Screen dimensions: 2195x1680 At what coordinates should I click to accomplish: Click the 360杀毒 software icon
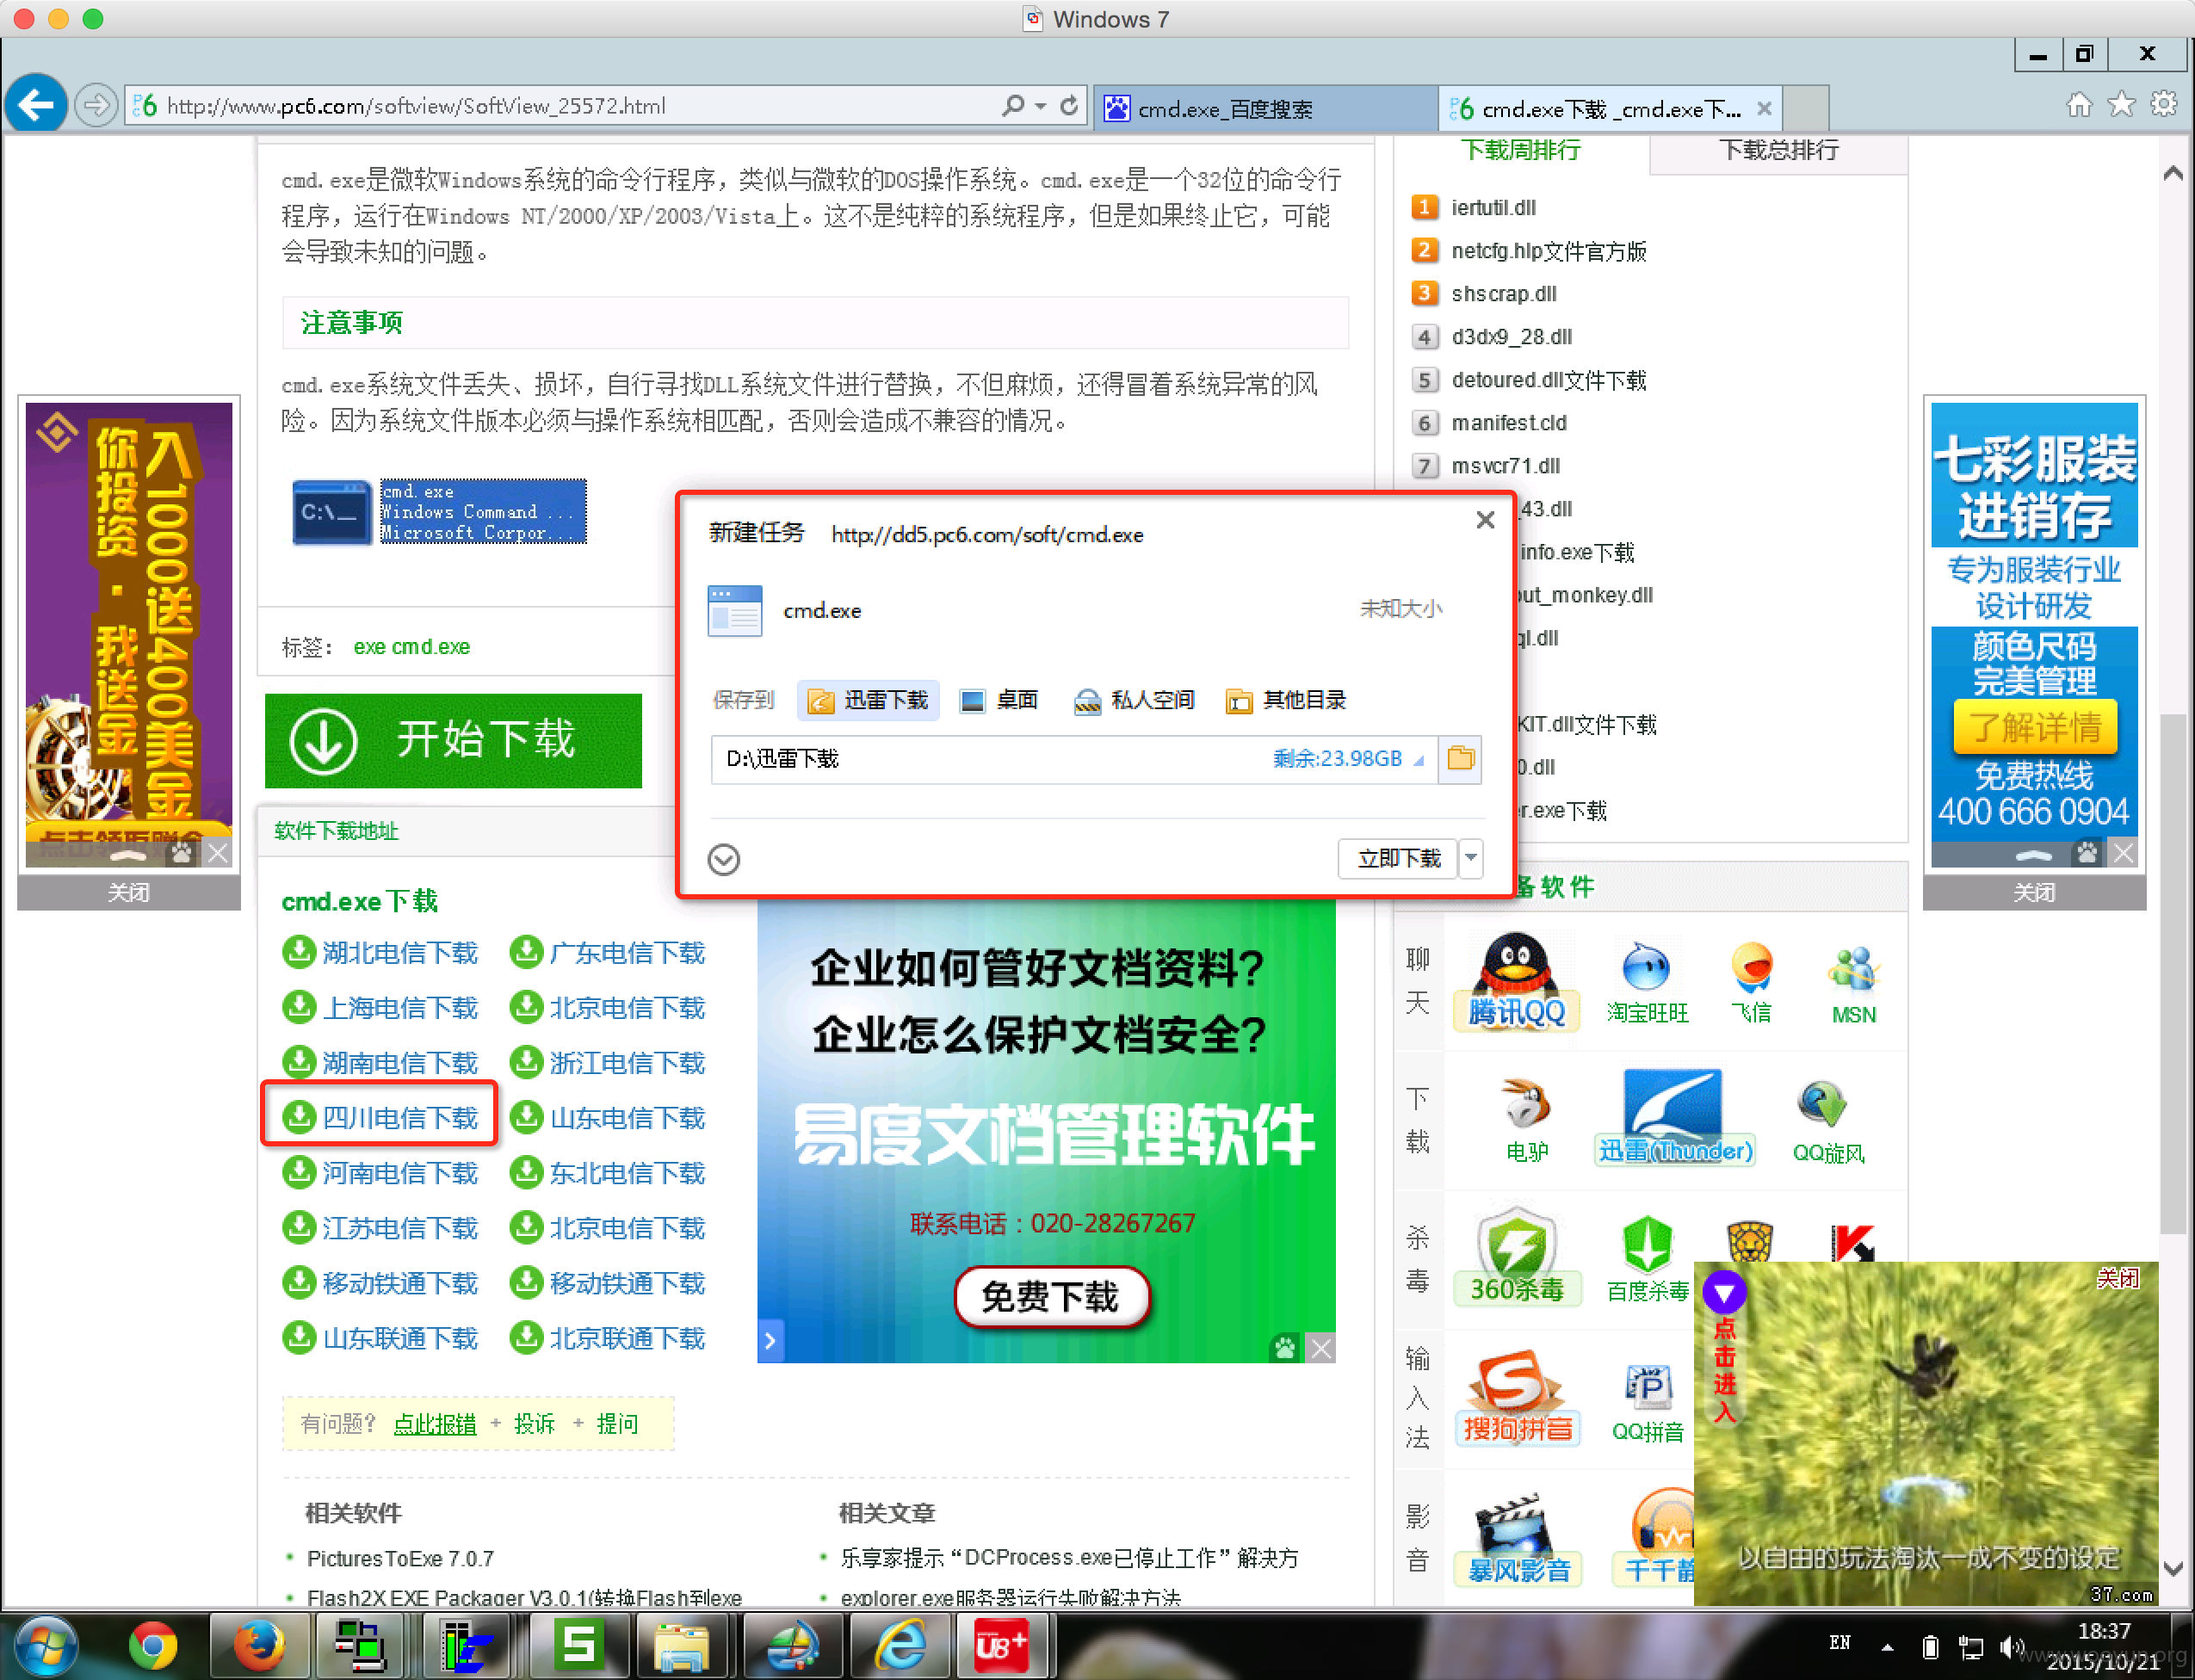click(x=1517, y=1257)
